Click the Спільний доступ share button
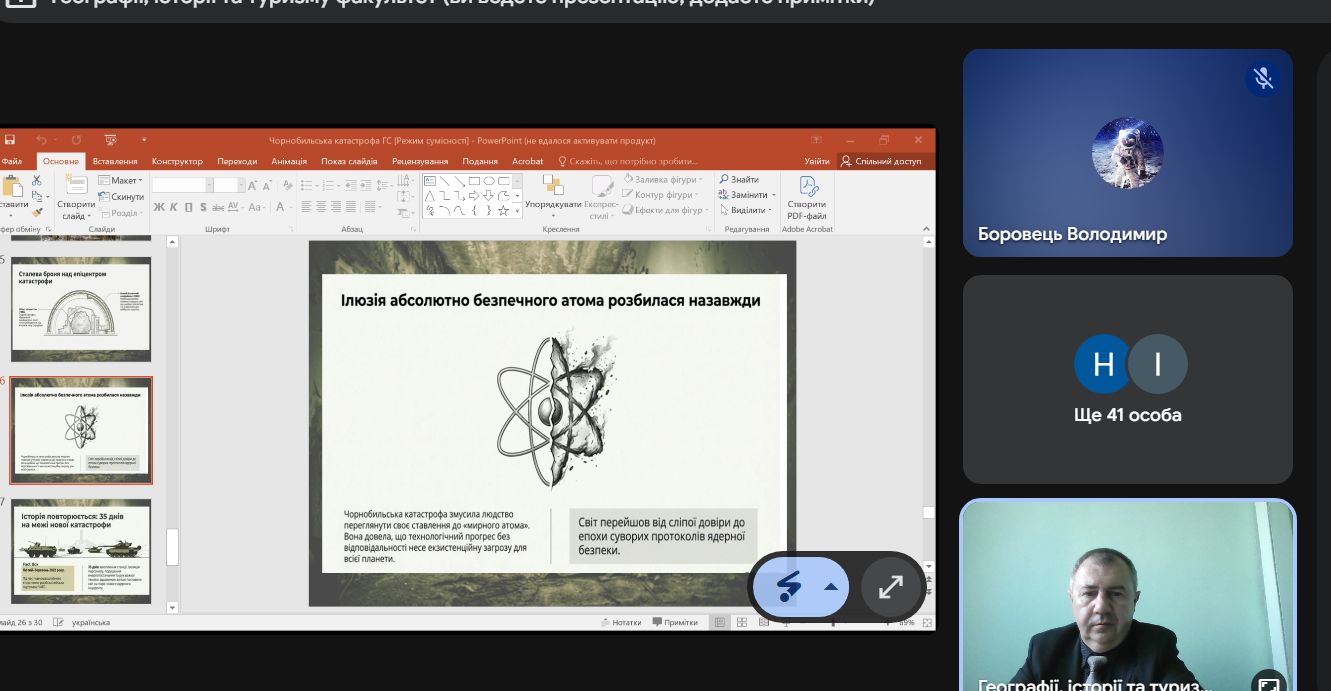The width and height of the screenshot is (1331, 691). click(x=881, y=161)
